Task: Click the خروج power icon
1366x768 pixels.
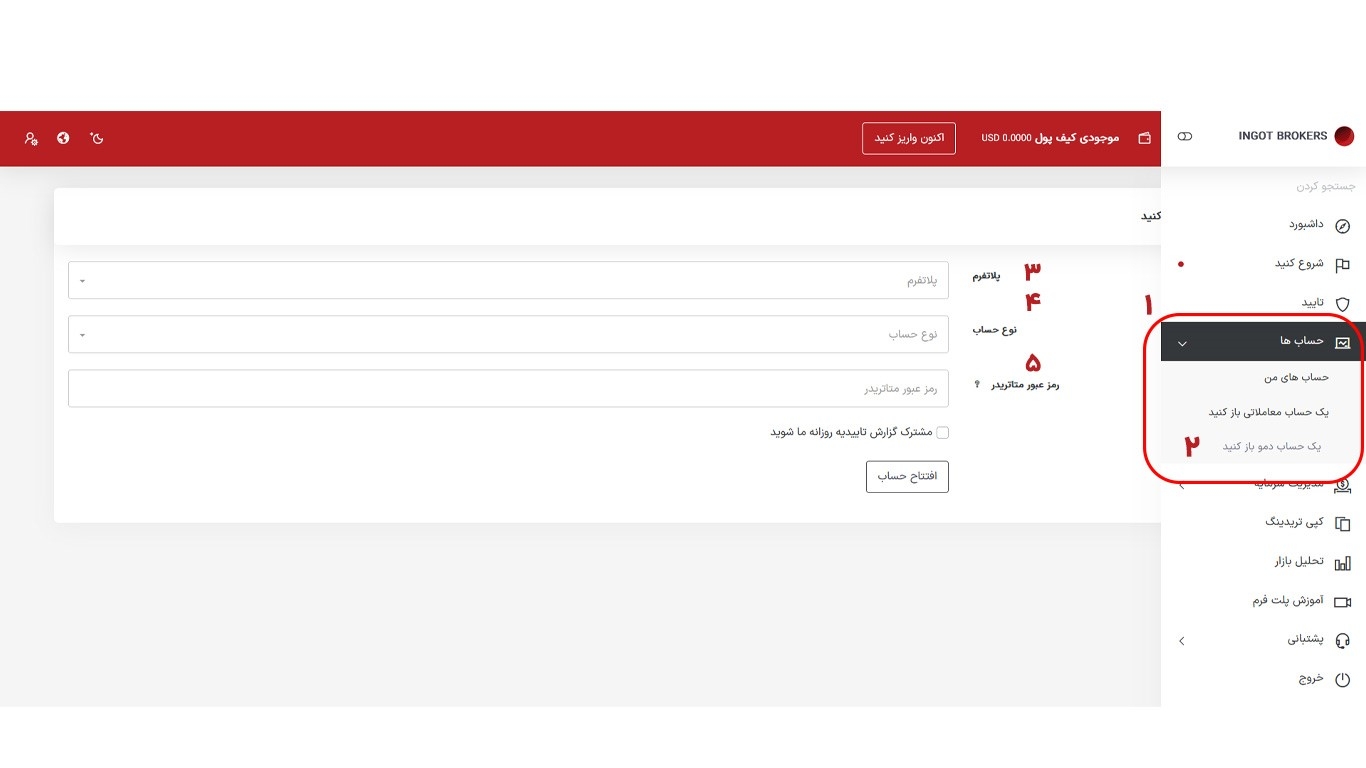Action: point(1342,679)
